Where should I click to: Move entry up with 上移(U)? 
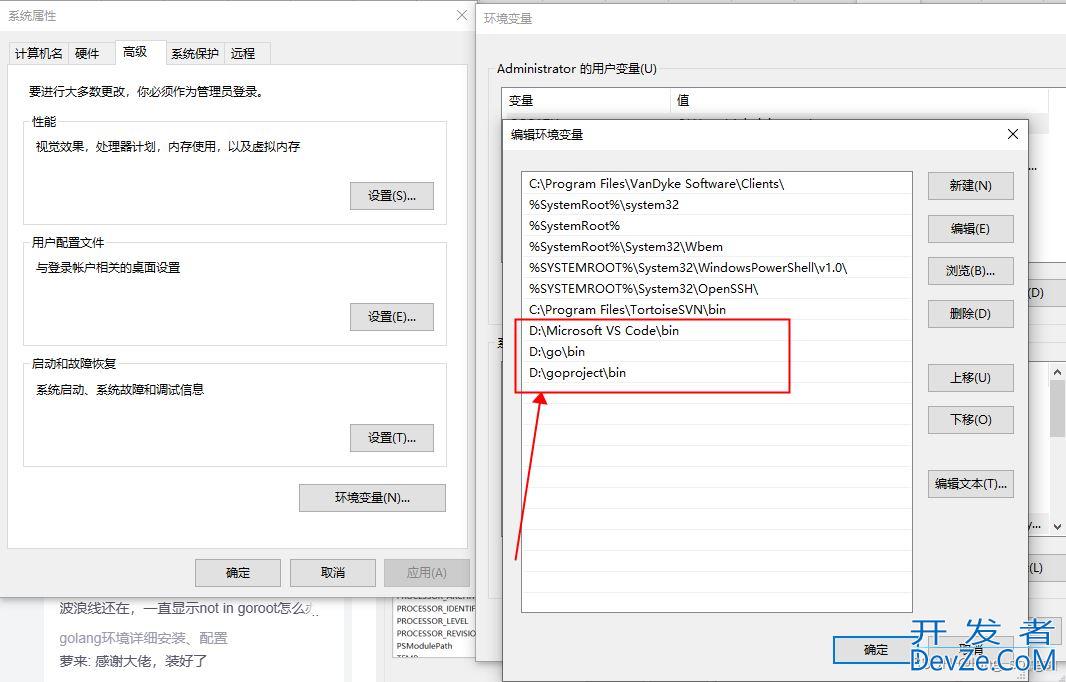click(x=970, y=377)
